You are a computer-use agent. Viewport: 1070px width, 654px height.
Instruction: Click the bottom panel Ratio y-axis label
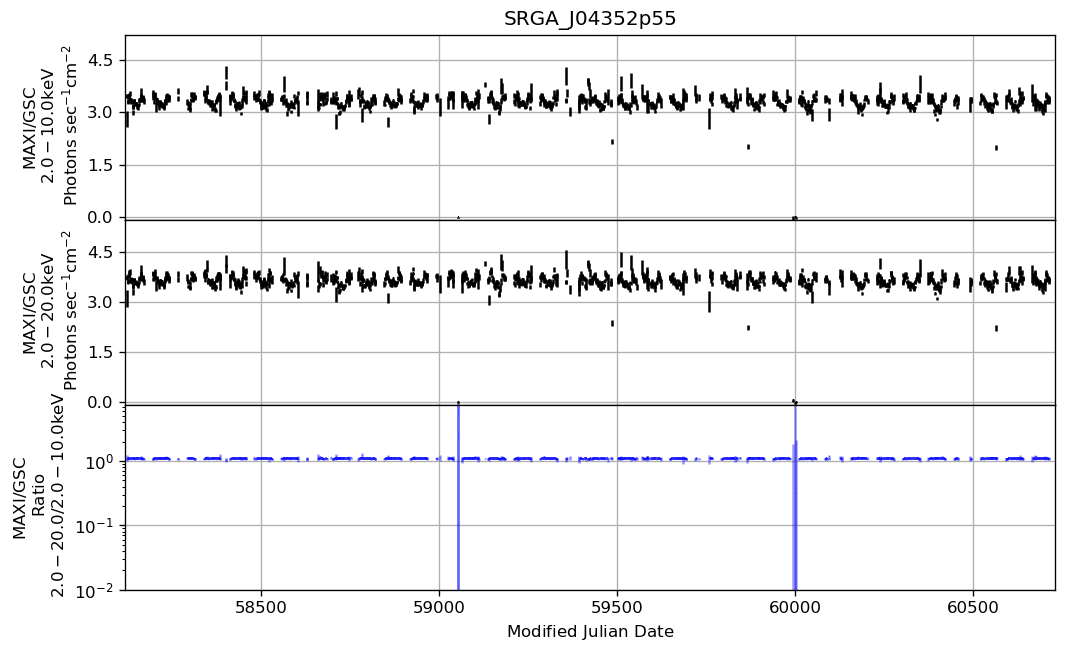(38, 498)
